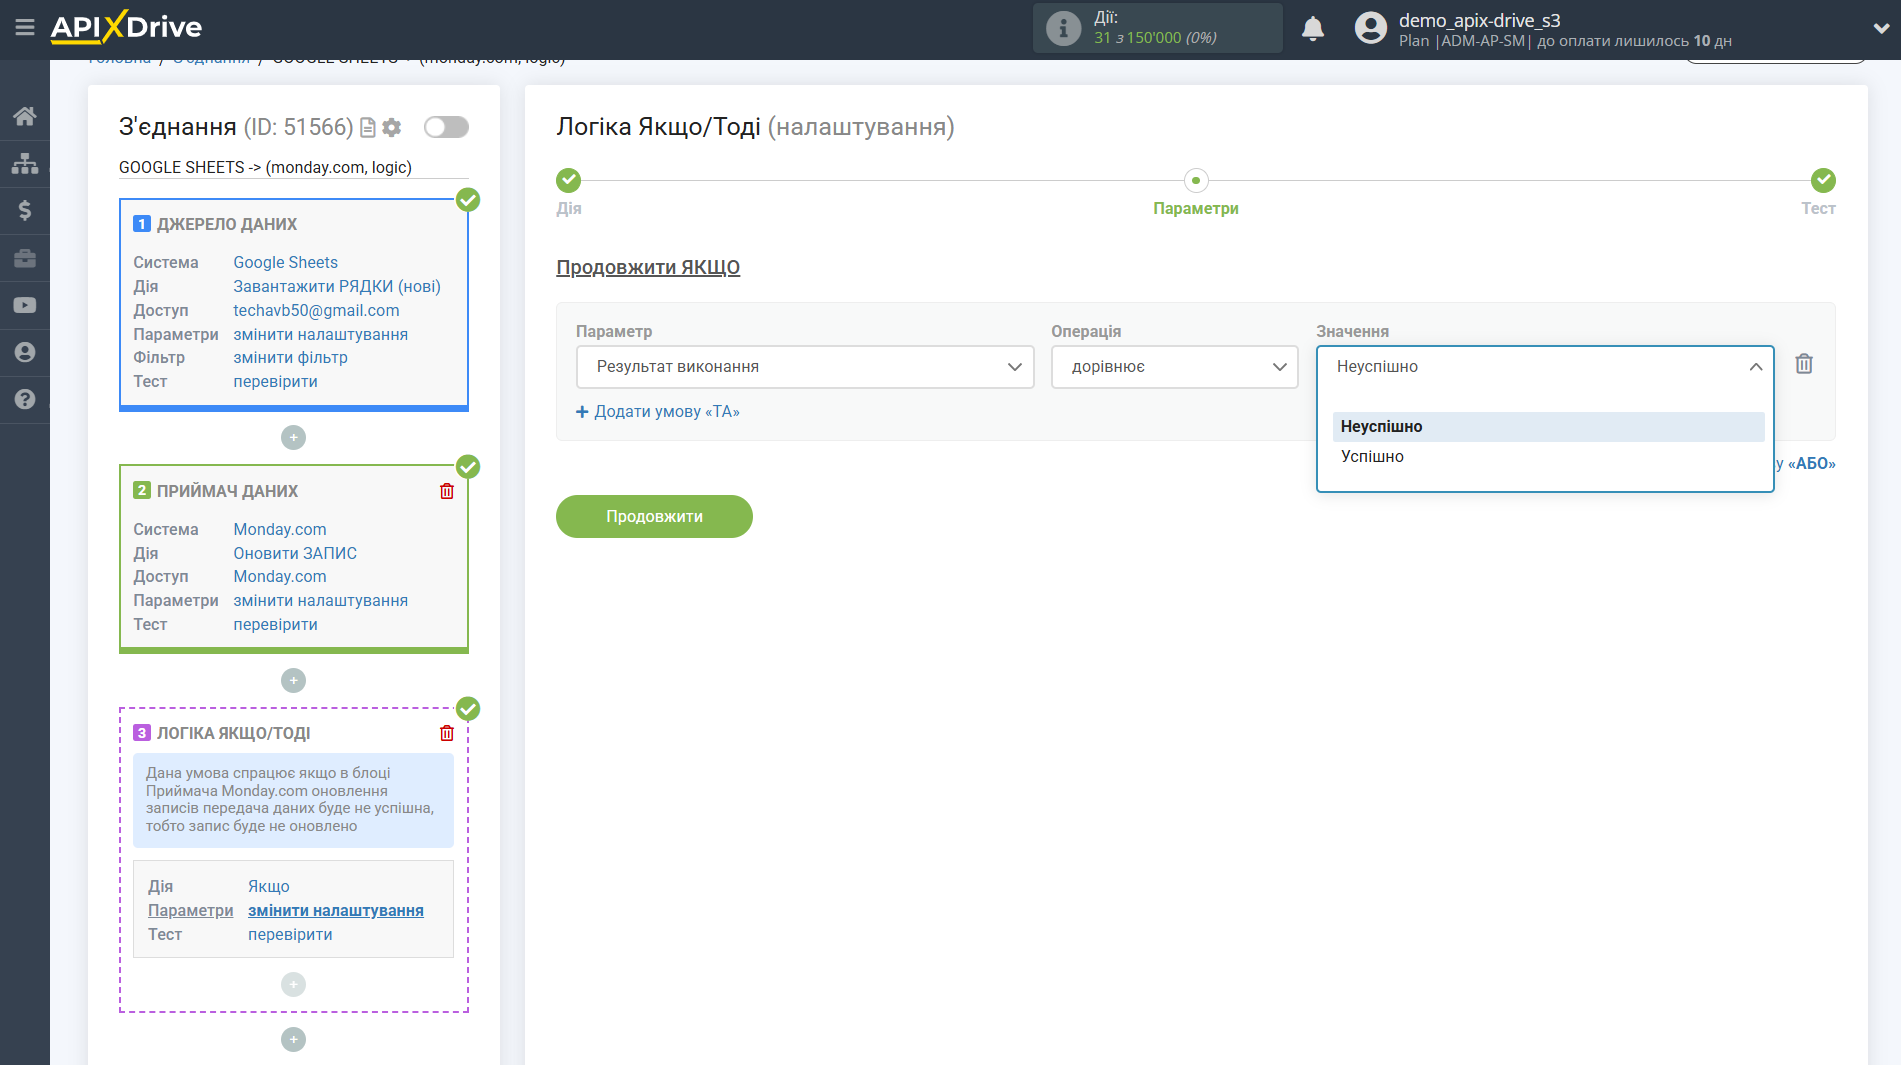Screen dimensions: 1901x1065
Task: Click the logic block description note
Action: click(x=293, y=800)
